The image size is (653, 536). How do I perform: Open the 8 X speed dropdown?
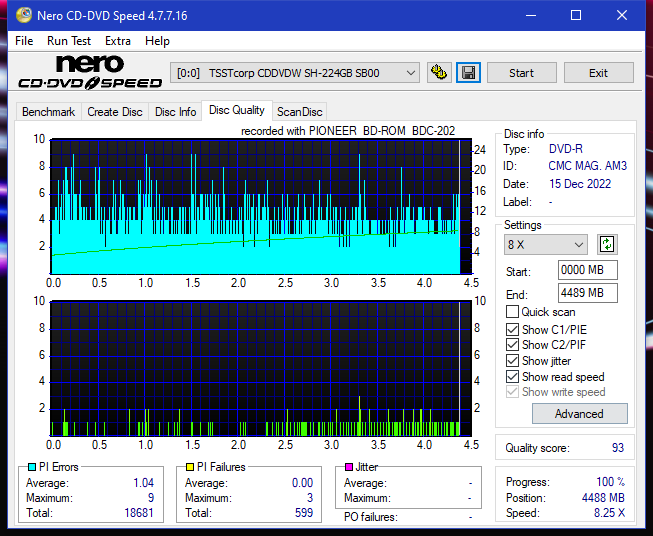tap(545, 244)
